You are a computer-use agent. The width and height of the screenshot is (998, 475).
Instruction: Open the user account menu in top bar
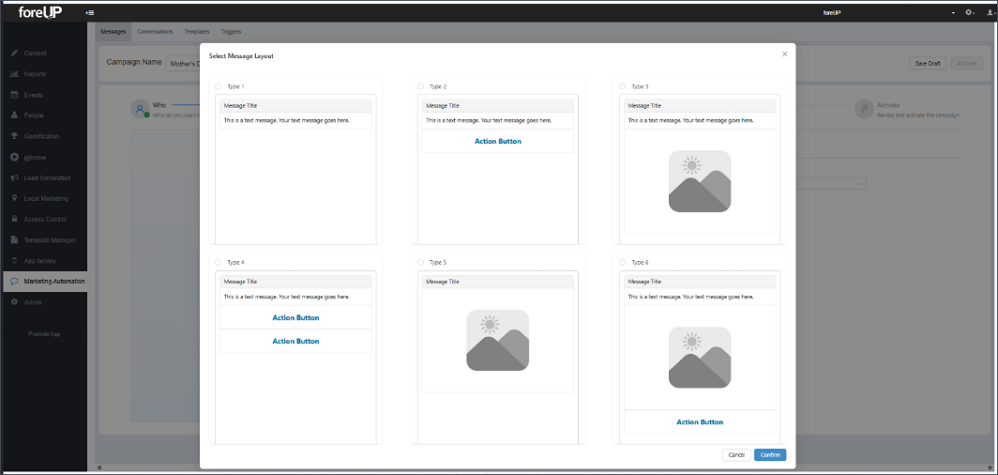[x=990, y=13]
